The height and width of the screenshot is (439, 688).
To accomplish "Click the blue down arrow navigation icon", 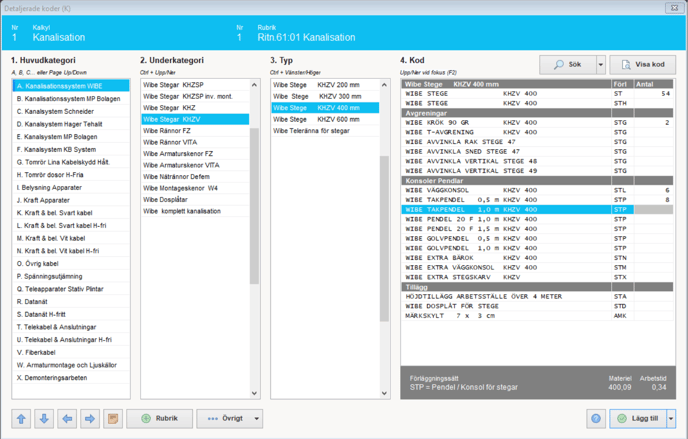I will (44, 419).
